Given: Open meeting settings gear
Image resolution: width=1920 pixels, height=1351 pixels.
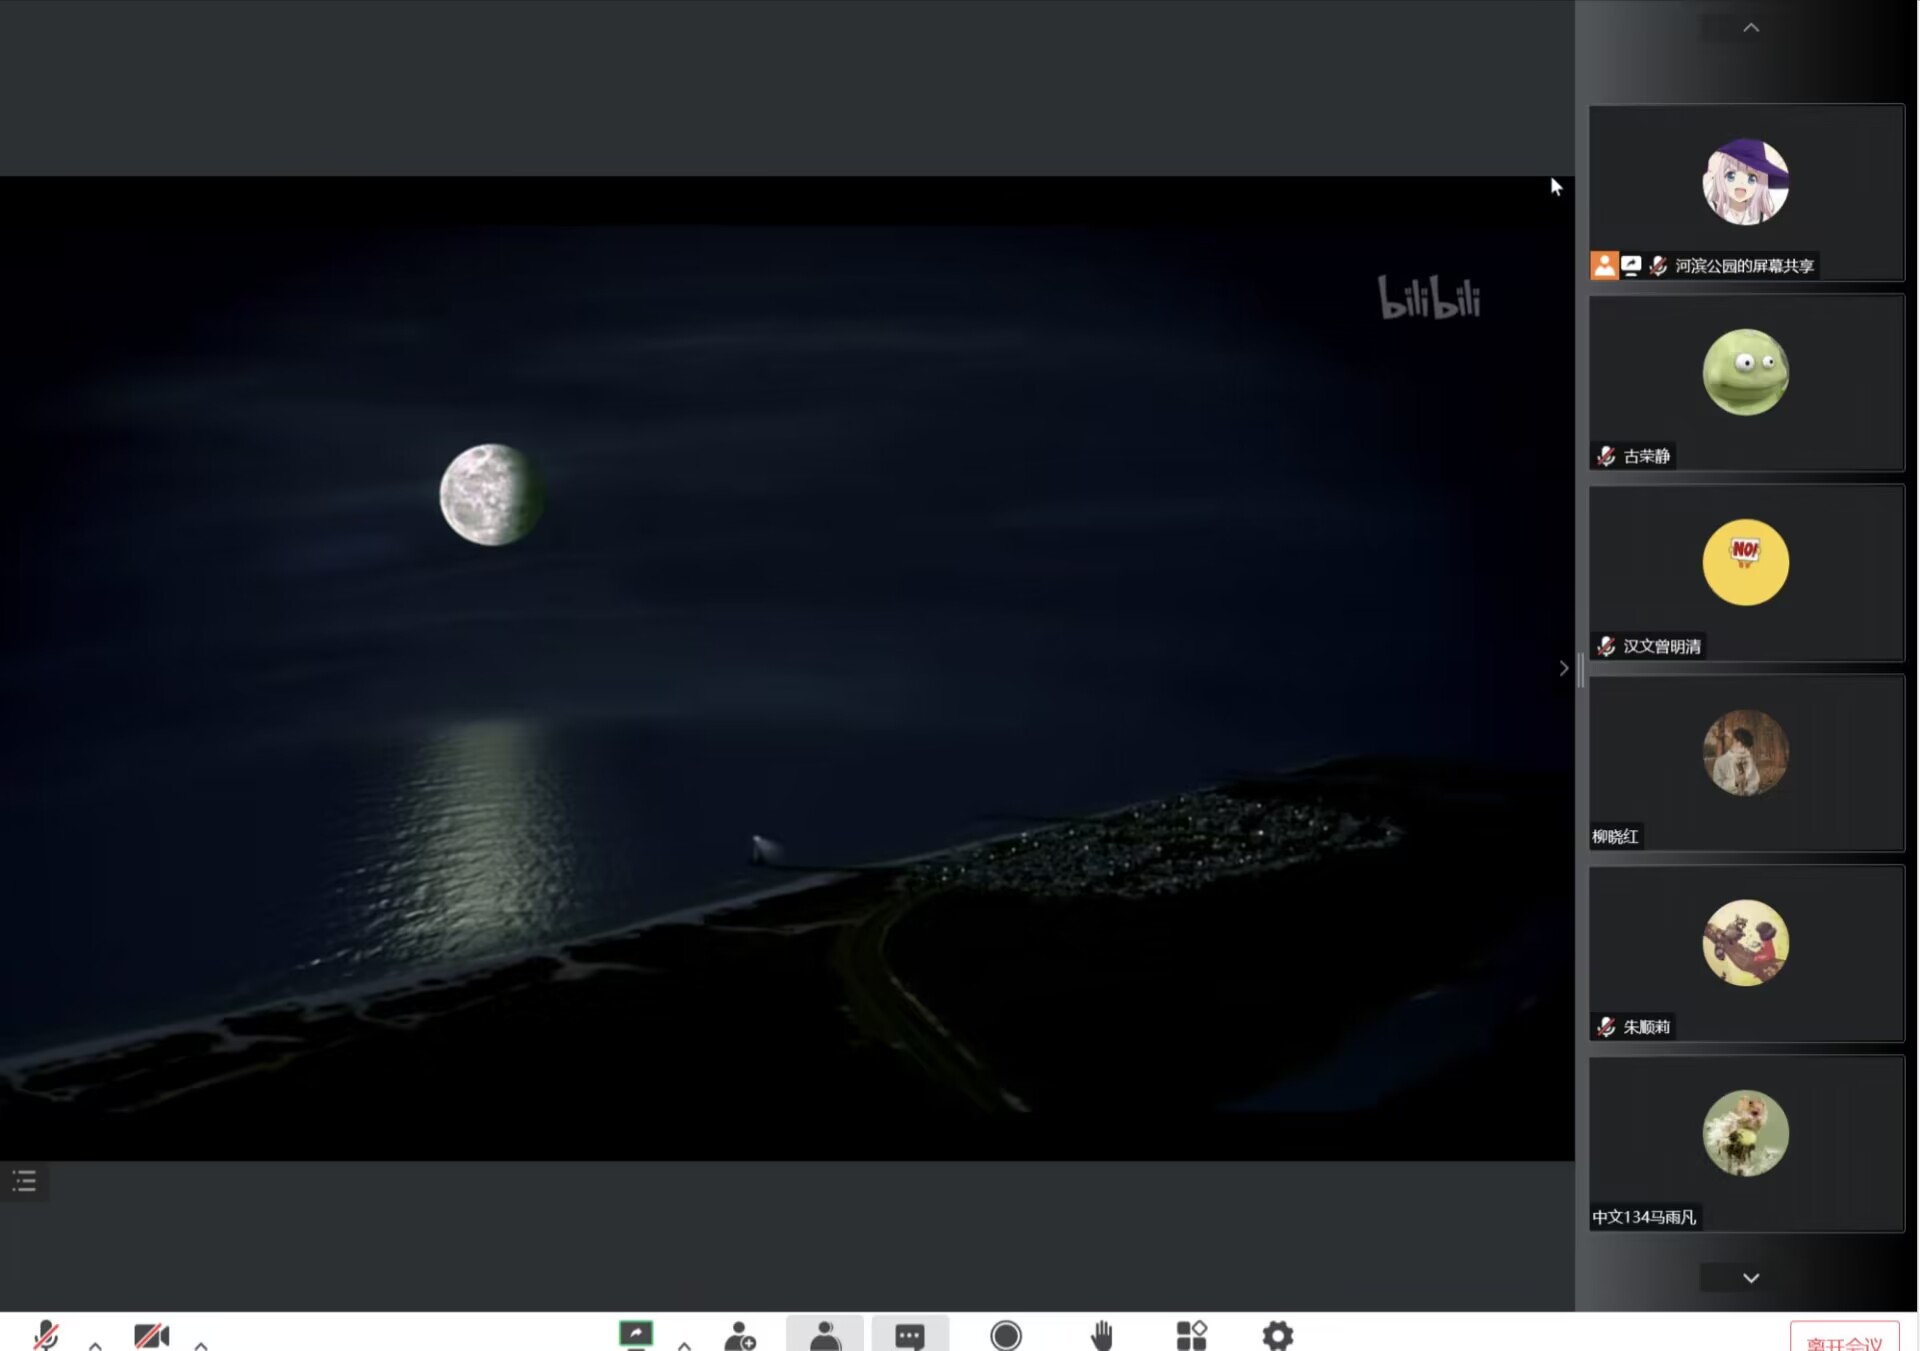Looking at the screenshot, I should coord(1277,1336).
